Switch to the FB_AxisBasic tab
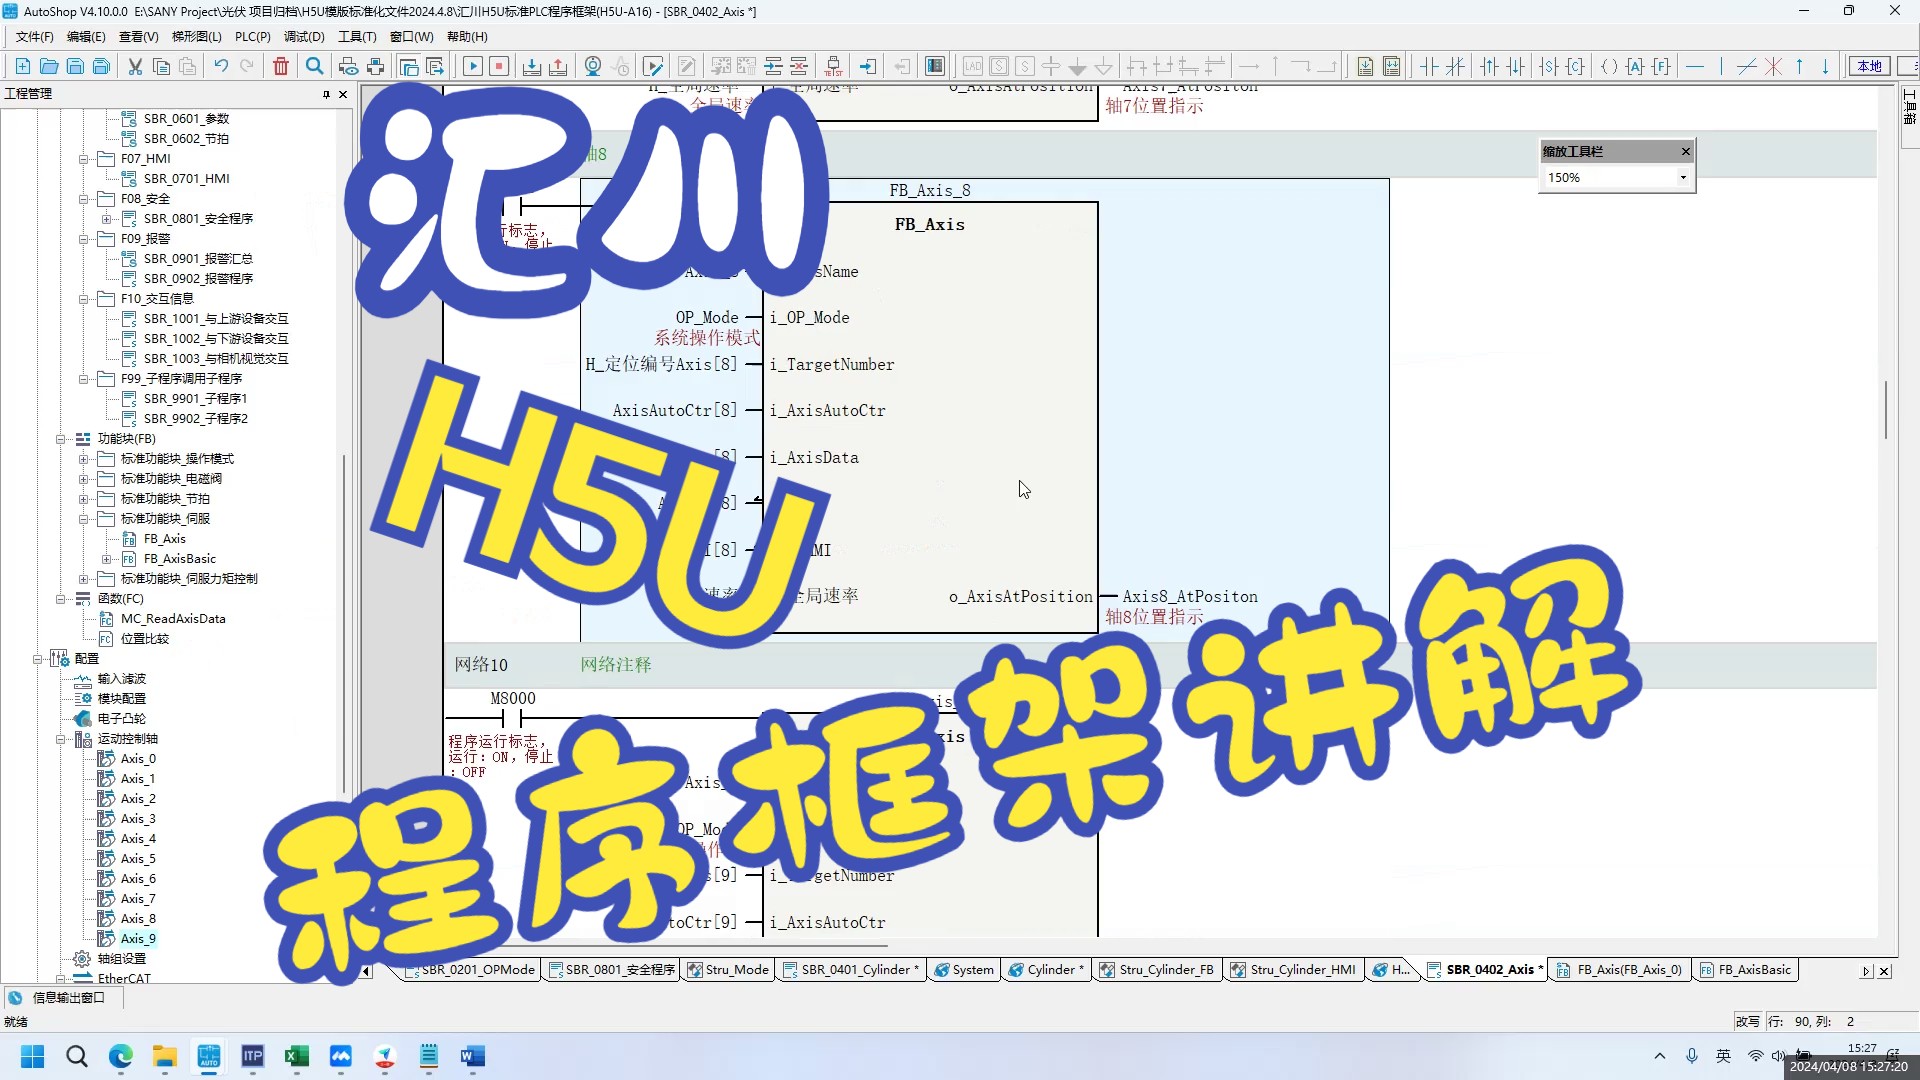 pos(1745,969)
